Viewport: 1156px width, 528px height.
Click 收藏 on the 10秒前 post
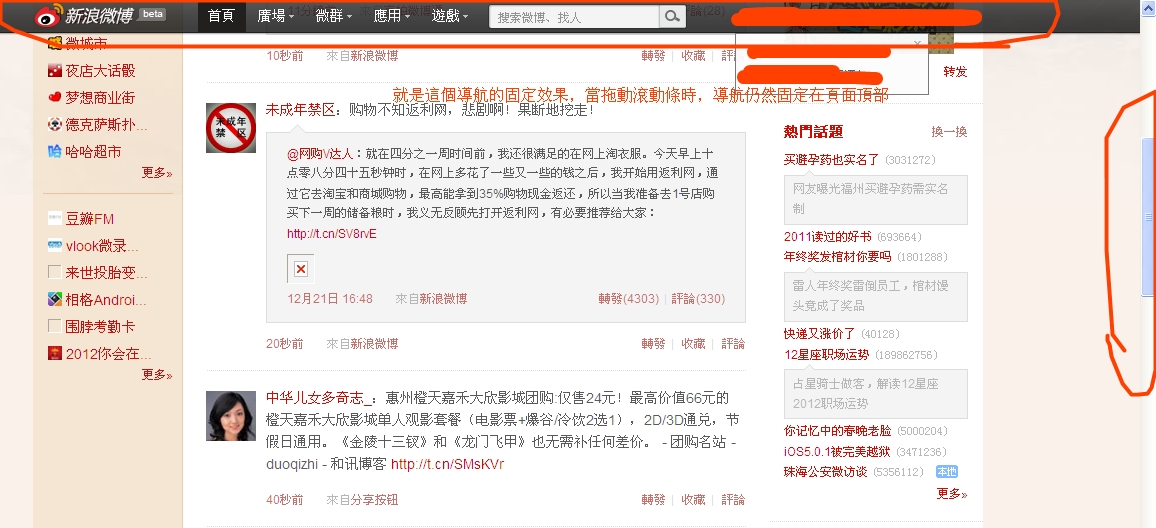693,55
